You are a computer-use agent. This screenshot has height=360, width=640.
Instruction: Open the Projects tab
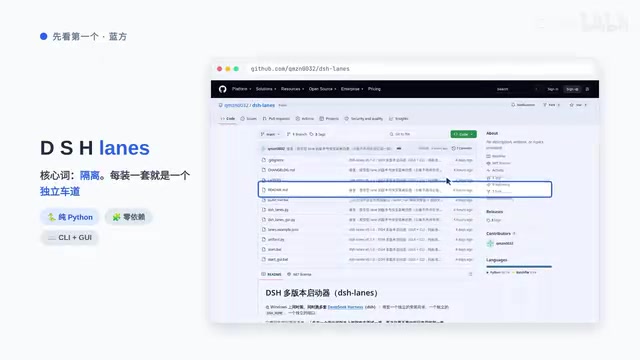coord(329,119)
